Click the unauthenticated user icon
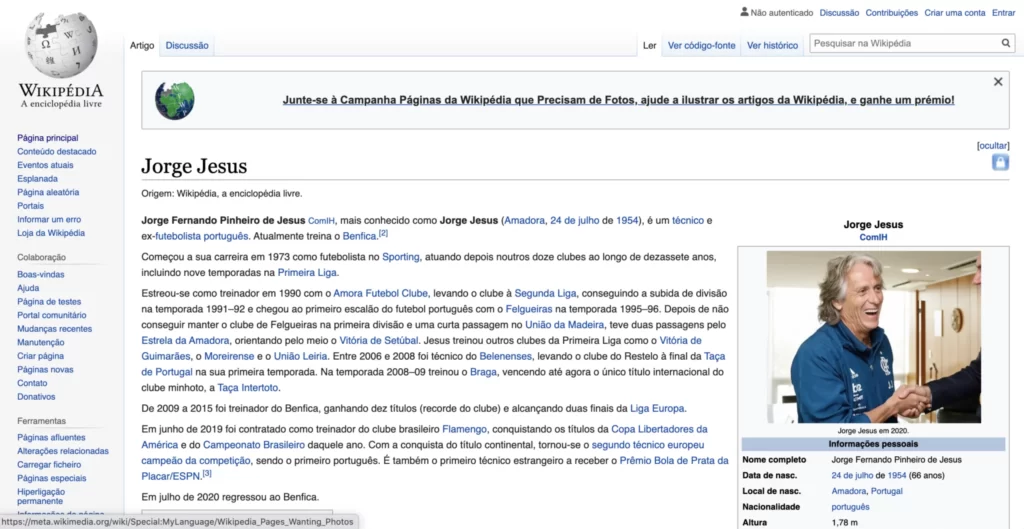 (744, 12)
